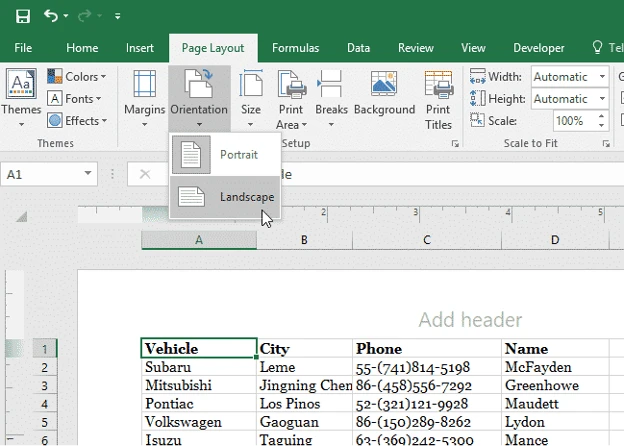The height and width of the screenshot is (446, 624).
Task: Select the McFayden cell
Action: click(555, 367)
